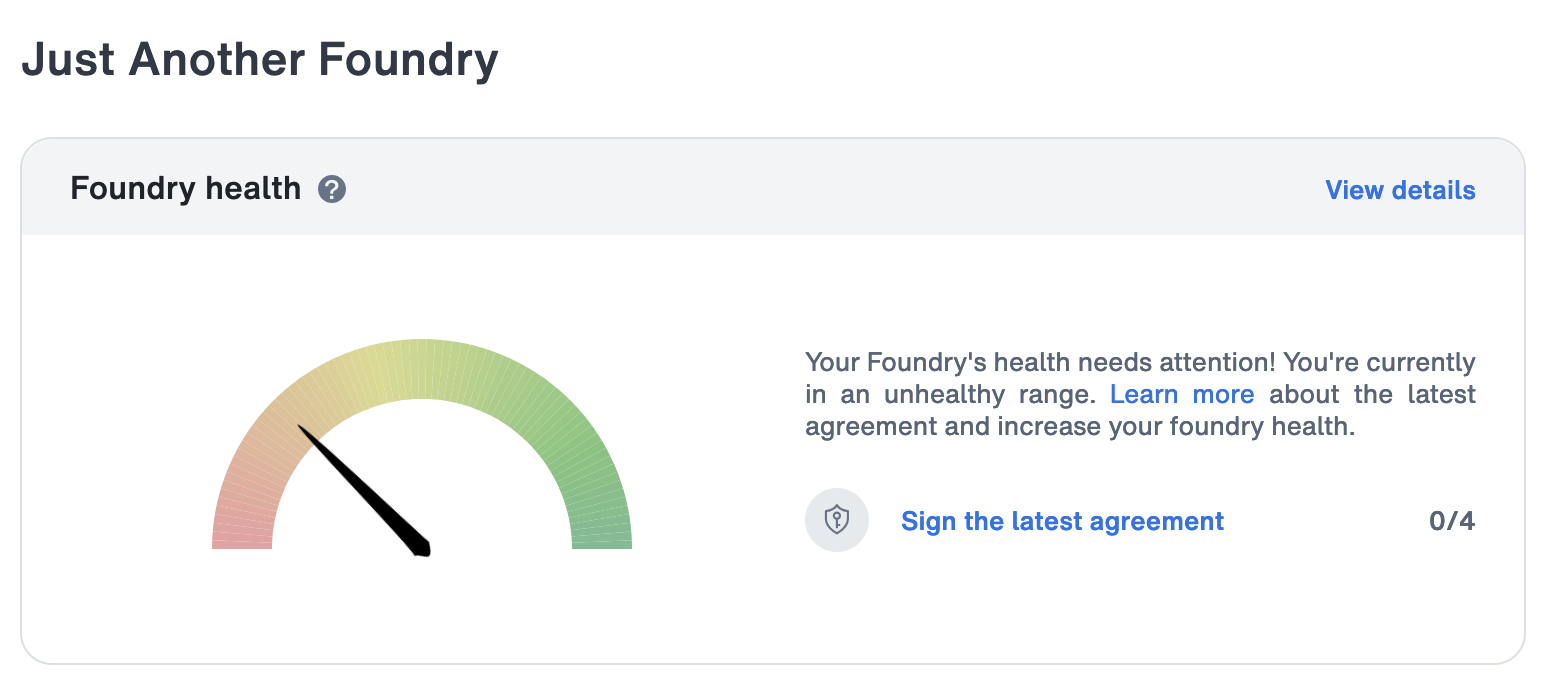Follow the Learn more link

click(1182, 394)
